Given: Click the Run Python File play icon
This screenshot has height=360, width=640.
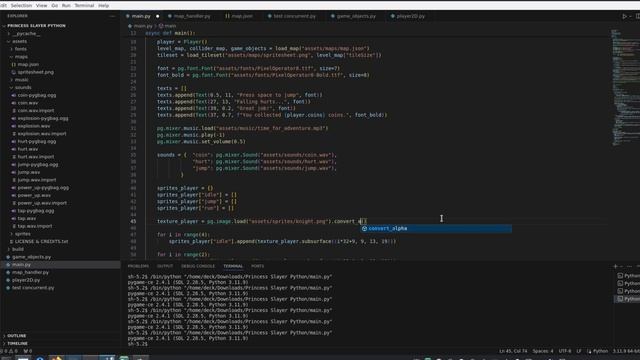Looking at the screenshot, I should click(x=624, y=16).
